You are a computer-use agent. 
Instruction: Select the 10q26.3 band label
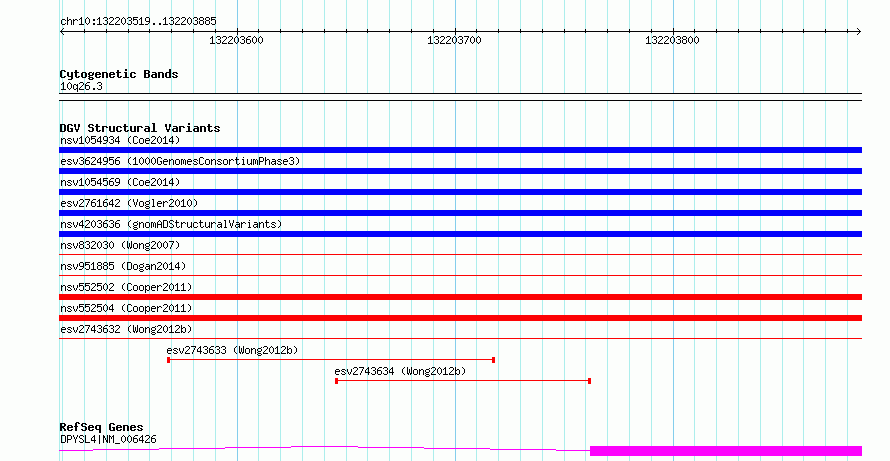(x=81, y=87)
